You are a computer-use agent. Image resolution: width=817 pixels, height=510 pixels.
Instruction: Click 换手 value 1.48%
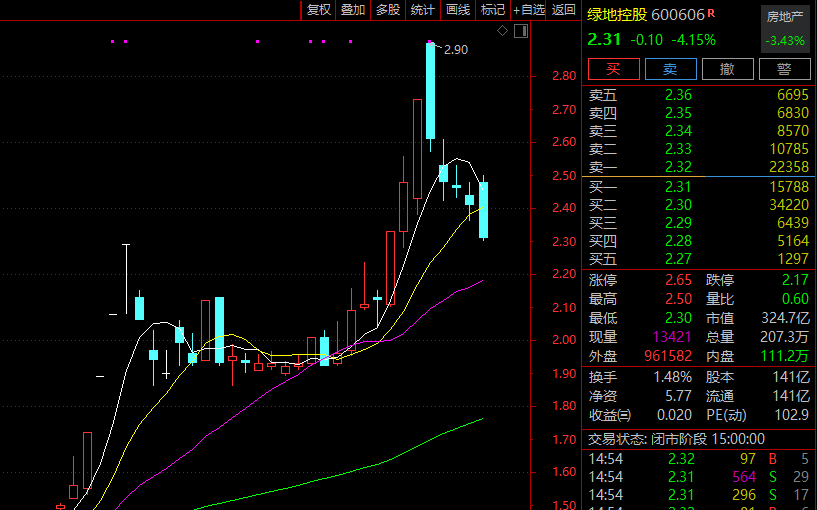pyautogui.click(x=673, y=377)
